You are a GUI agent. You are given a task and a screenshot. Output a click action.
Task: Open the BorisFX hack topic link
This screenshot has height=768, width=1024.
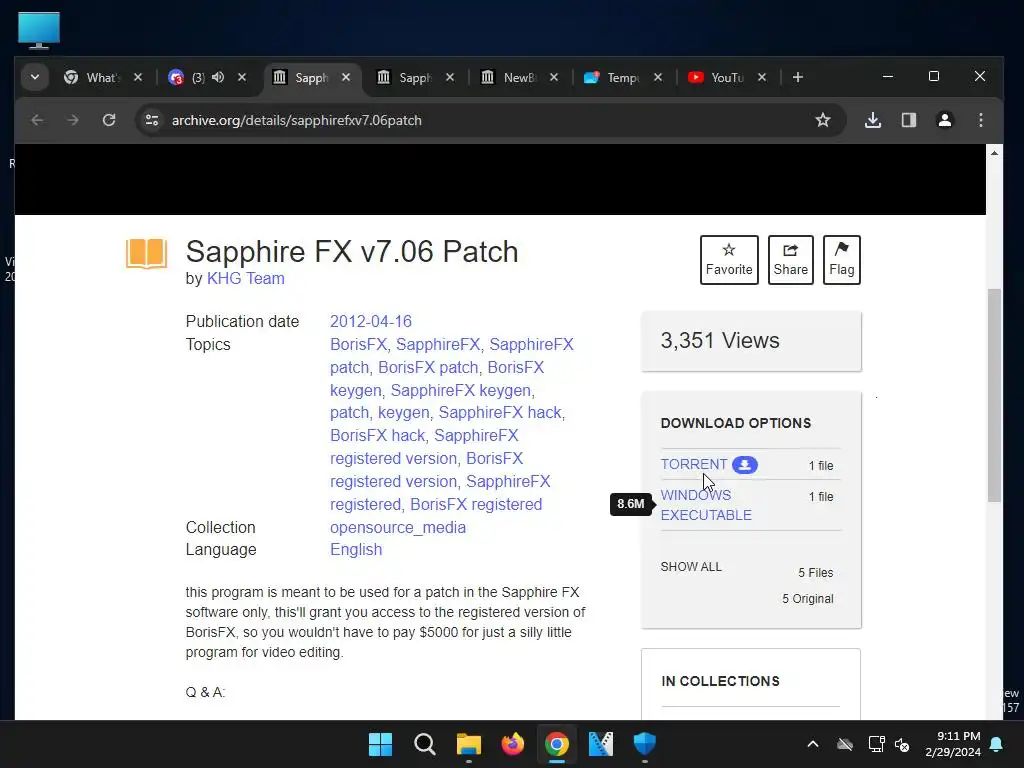click(x=377, y=435)
